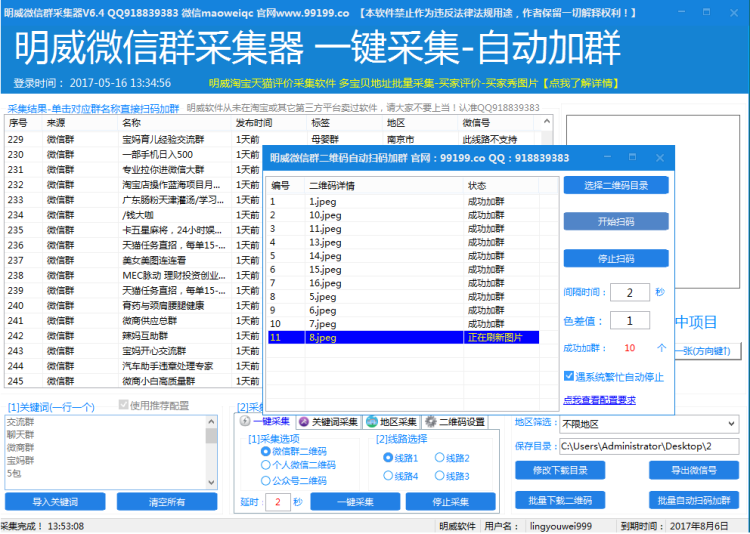750x534 pixels.
Task: Click the 编号 column header
Action: [x=287, y=186]
